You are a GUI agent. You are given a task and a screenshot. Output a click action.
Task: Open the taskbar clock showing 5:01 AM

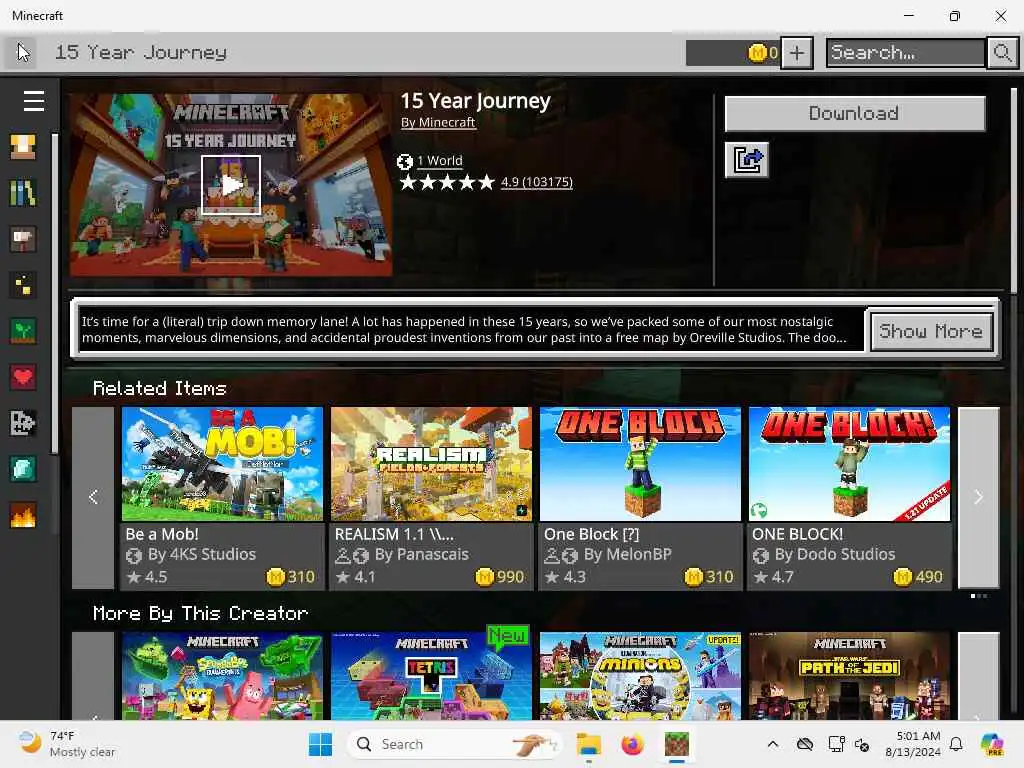click(912, 744)
